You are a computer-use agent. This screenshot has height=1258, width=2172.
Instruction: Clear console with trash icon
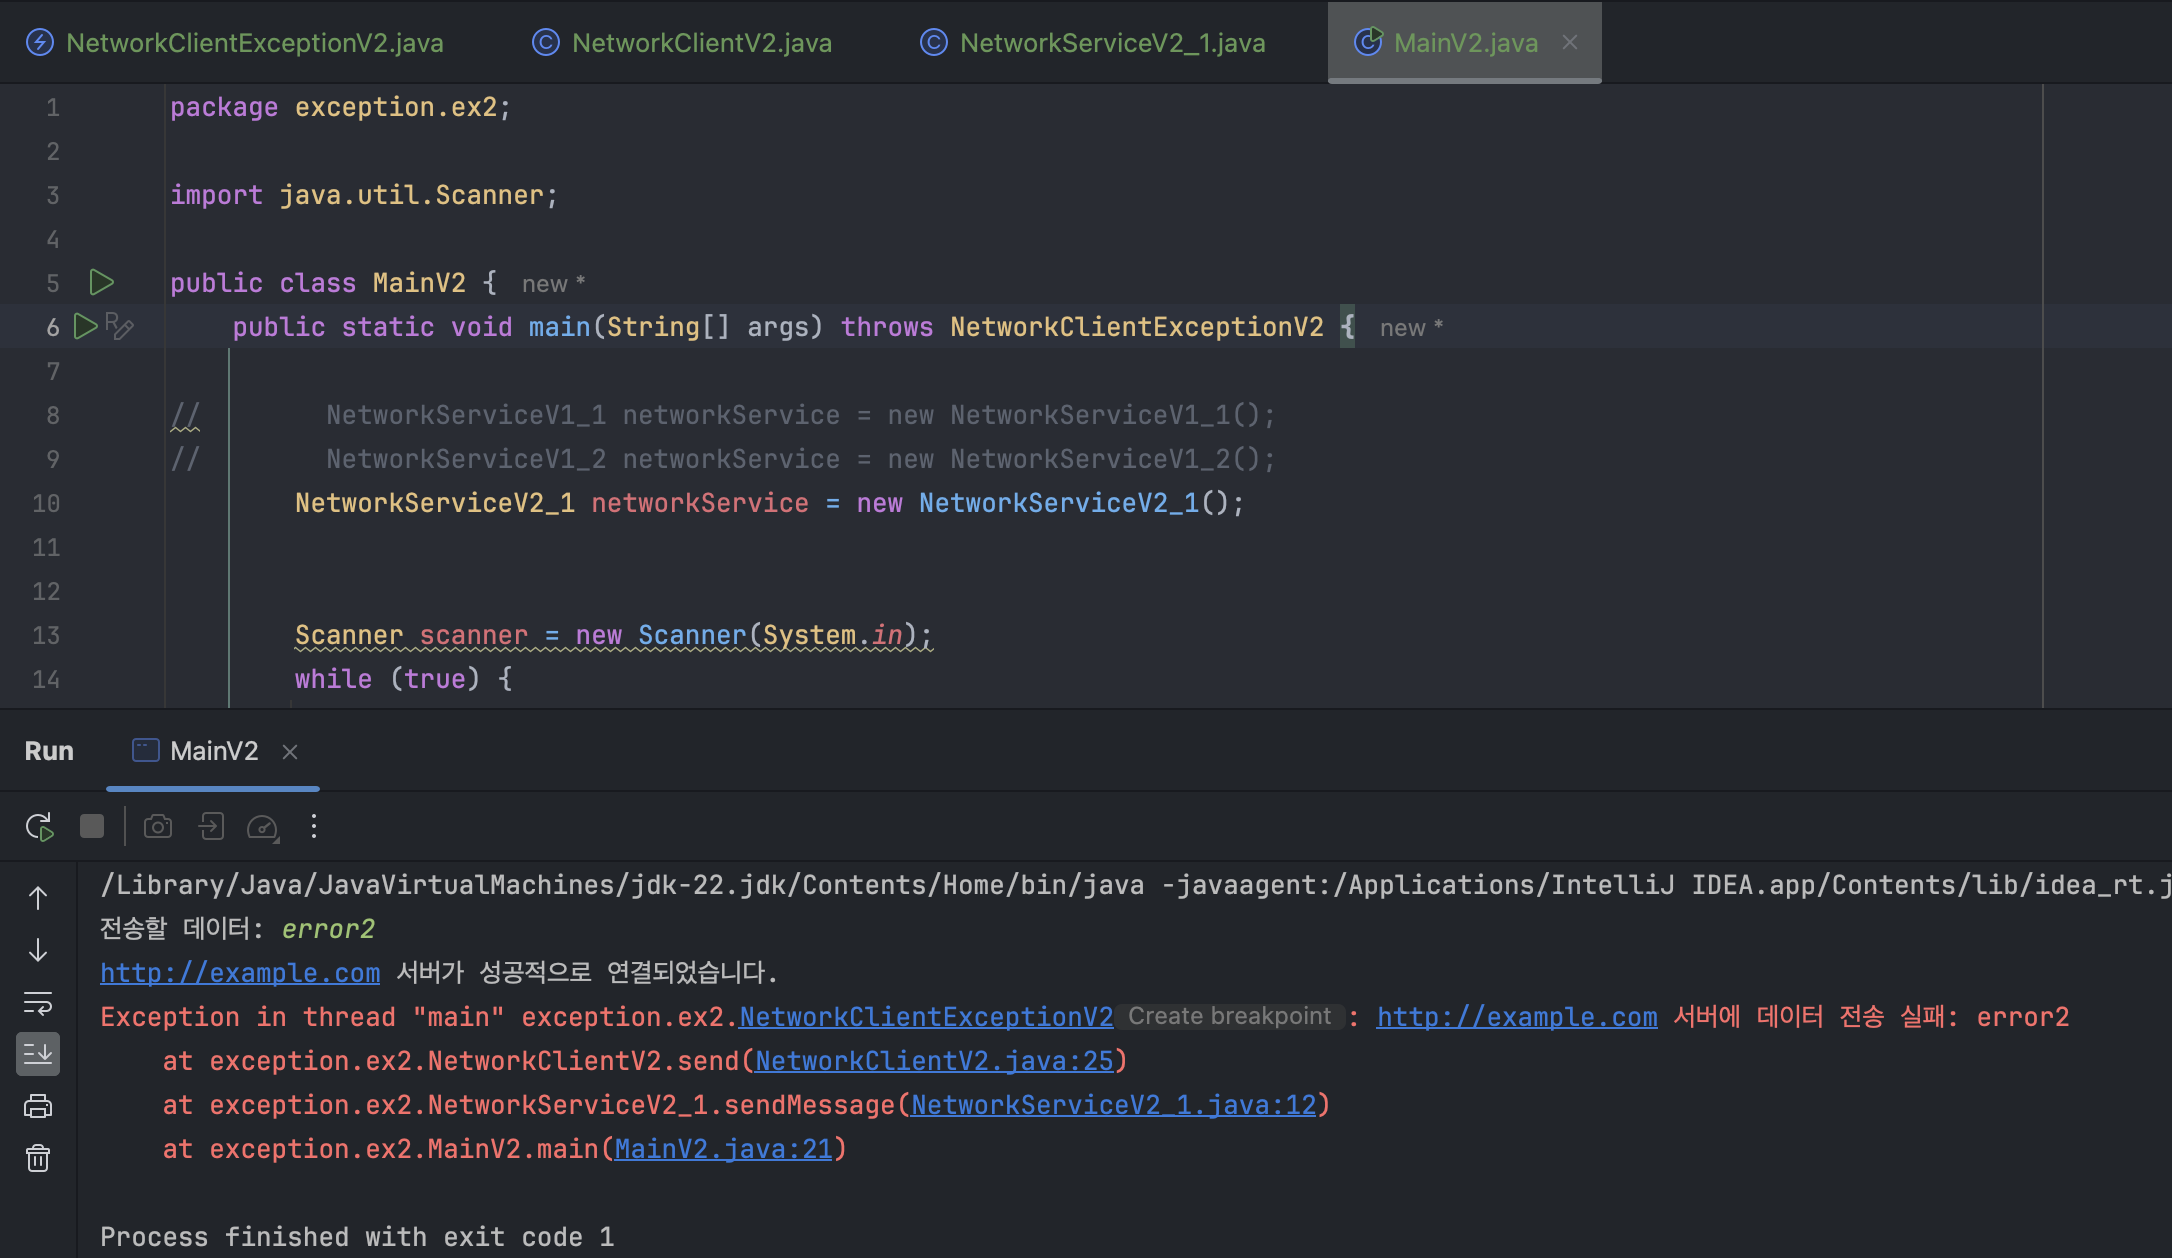click(38, 1158)
